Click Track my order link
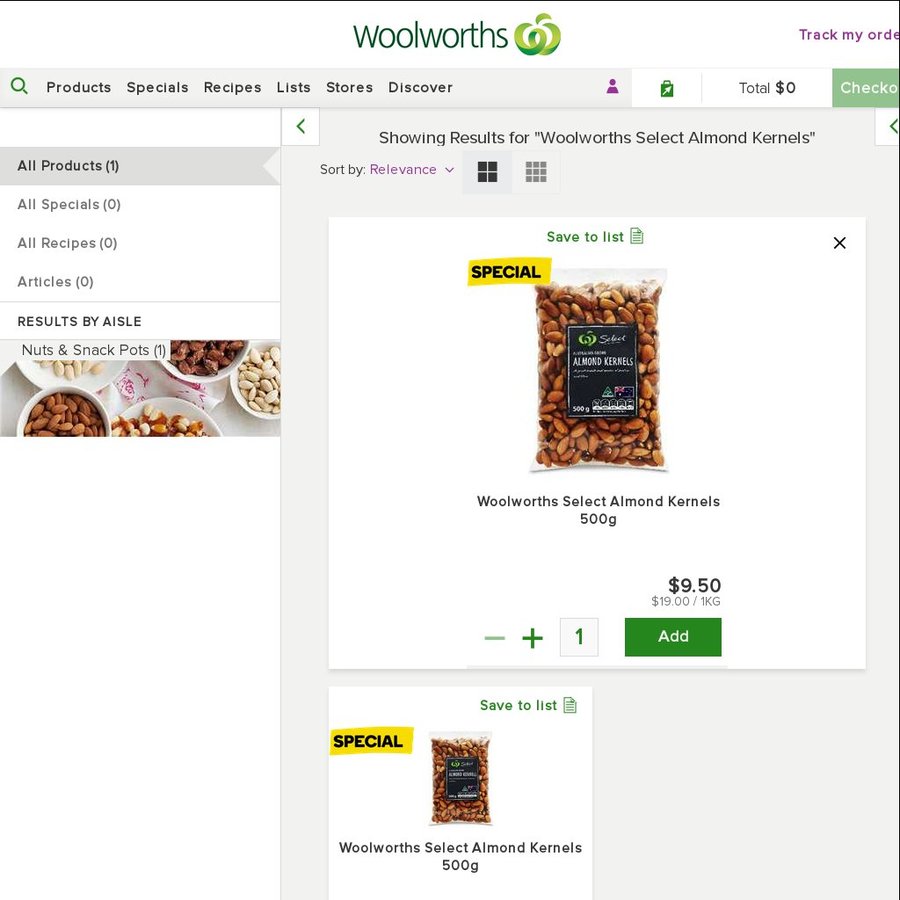Image resolution: width=900 pixels, height=900 pixels. coord(849,35)
